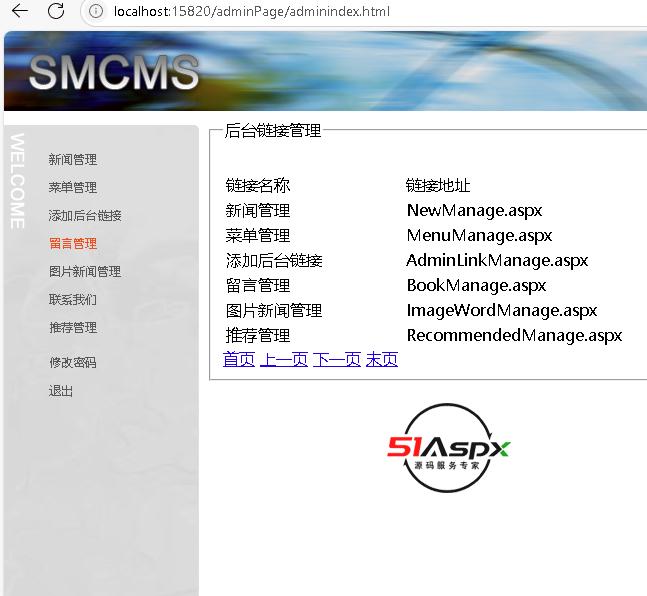647x596 pixels.
Task: Open 推荐管理 in the sidebar menu
Action: [73, 328]
